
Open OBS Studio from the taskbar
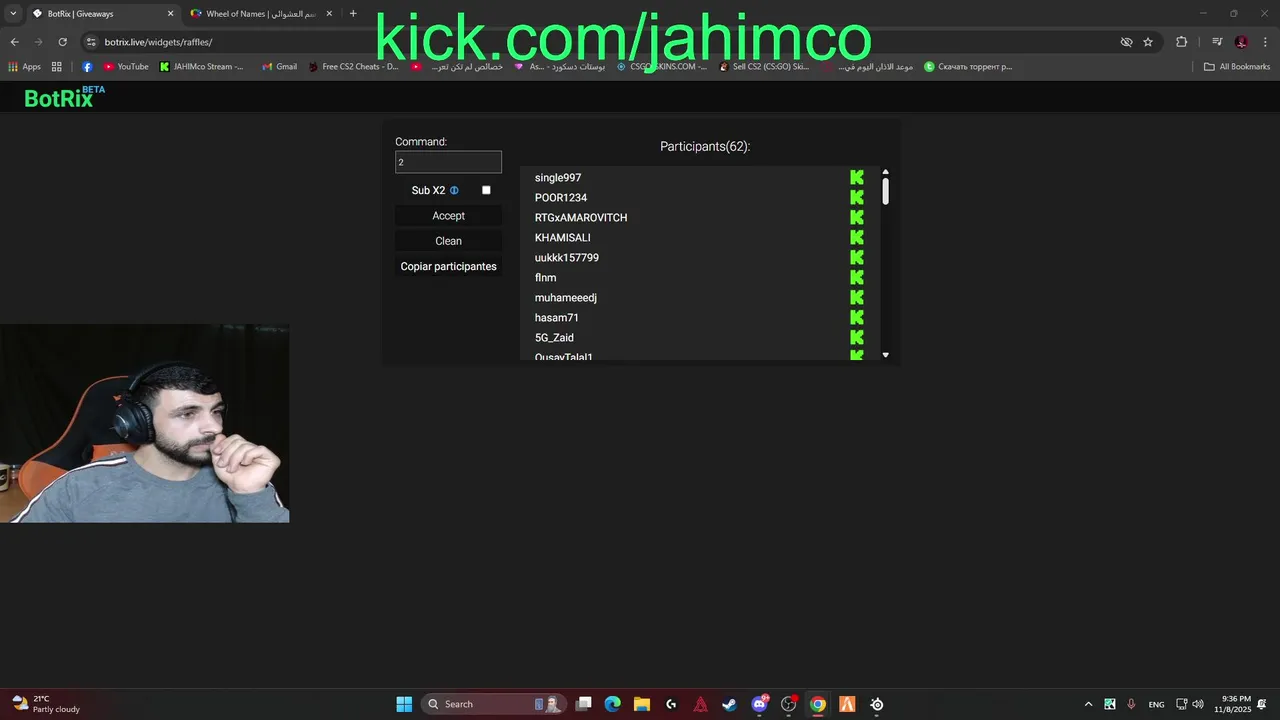point(788,704)
